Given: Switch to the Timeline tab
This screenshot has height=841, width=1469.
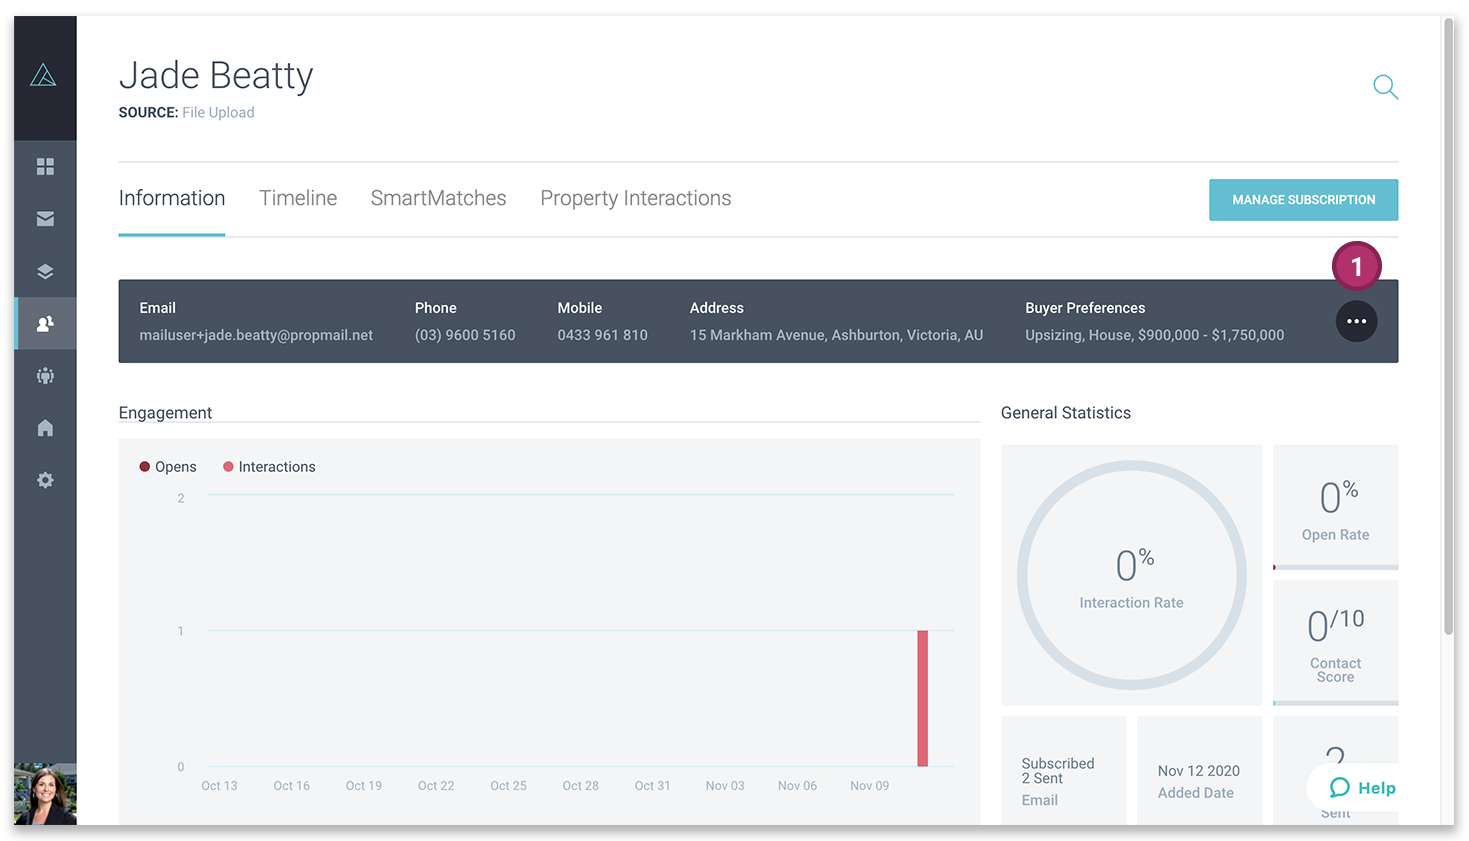Looking at the screenshot, I should pyautogui.click(x=298, y=198).
